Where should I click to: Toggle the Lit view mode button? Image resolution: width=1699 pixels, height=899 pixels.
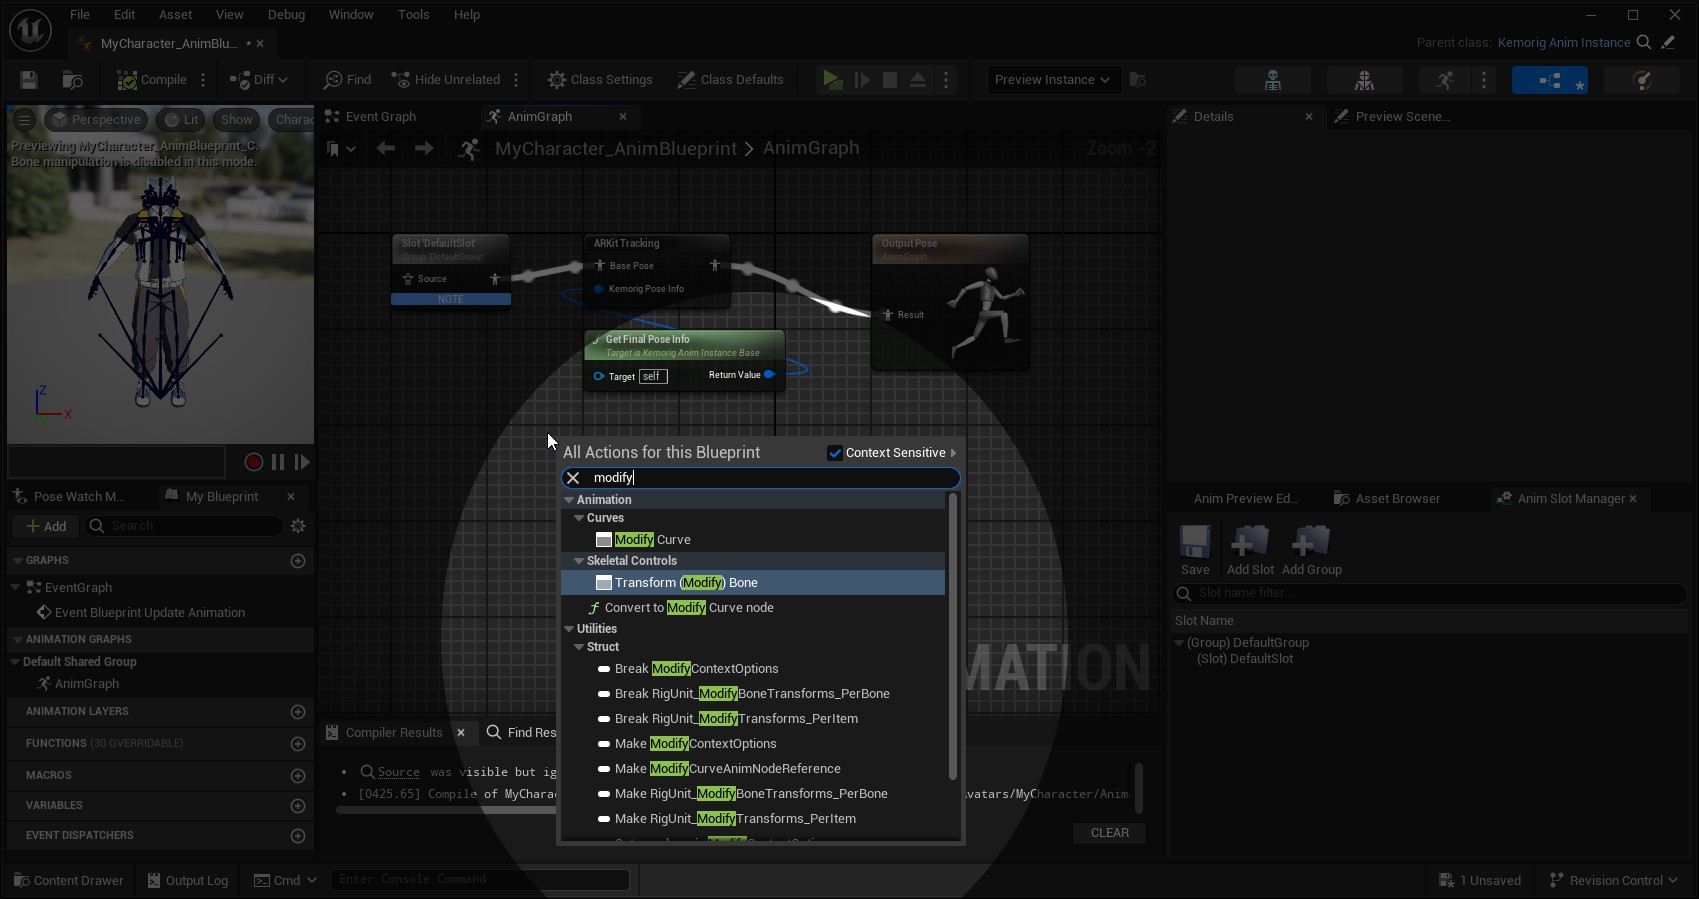[182, 120]
